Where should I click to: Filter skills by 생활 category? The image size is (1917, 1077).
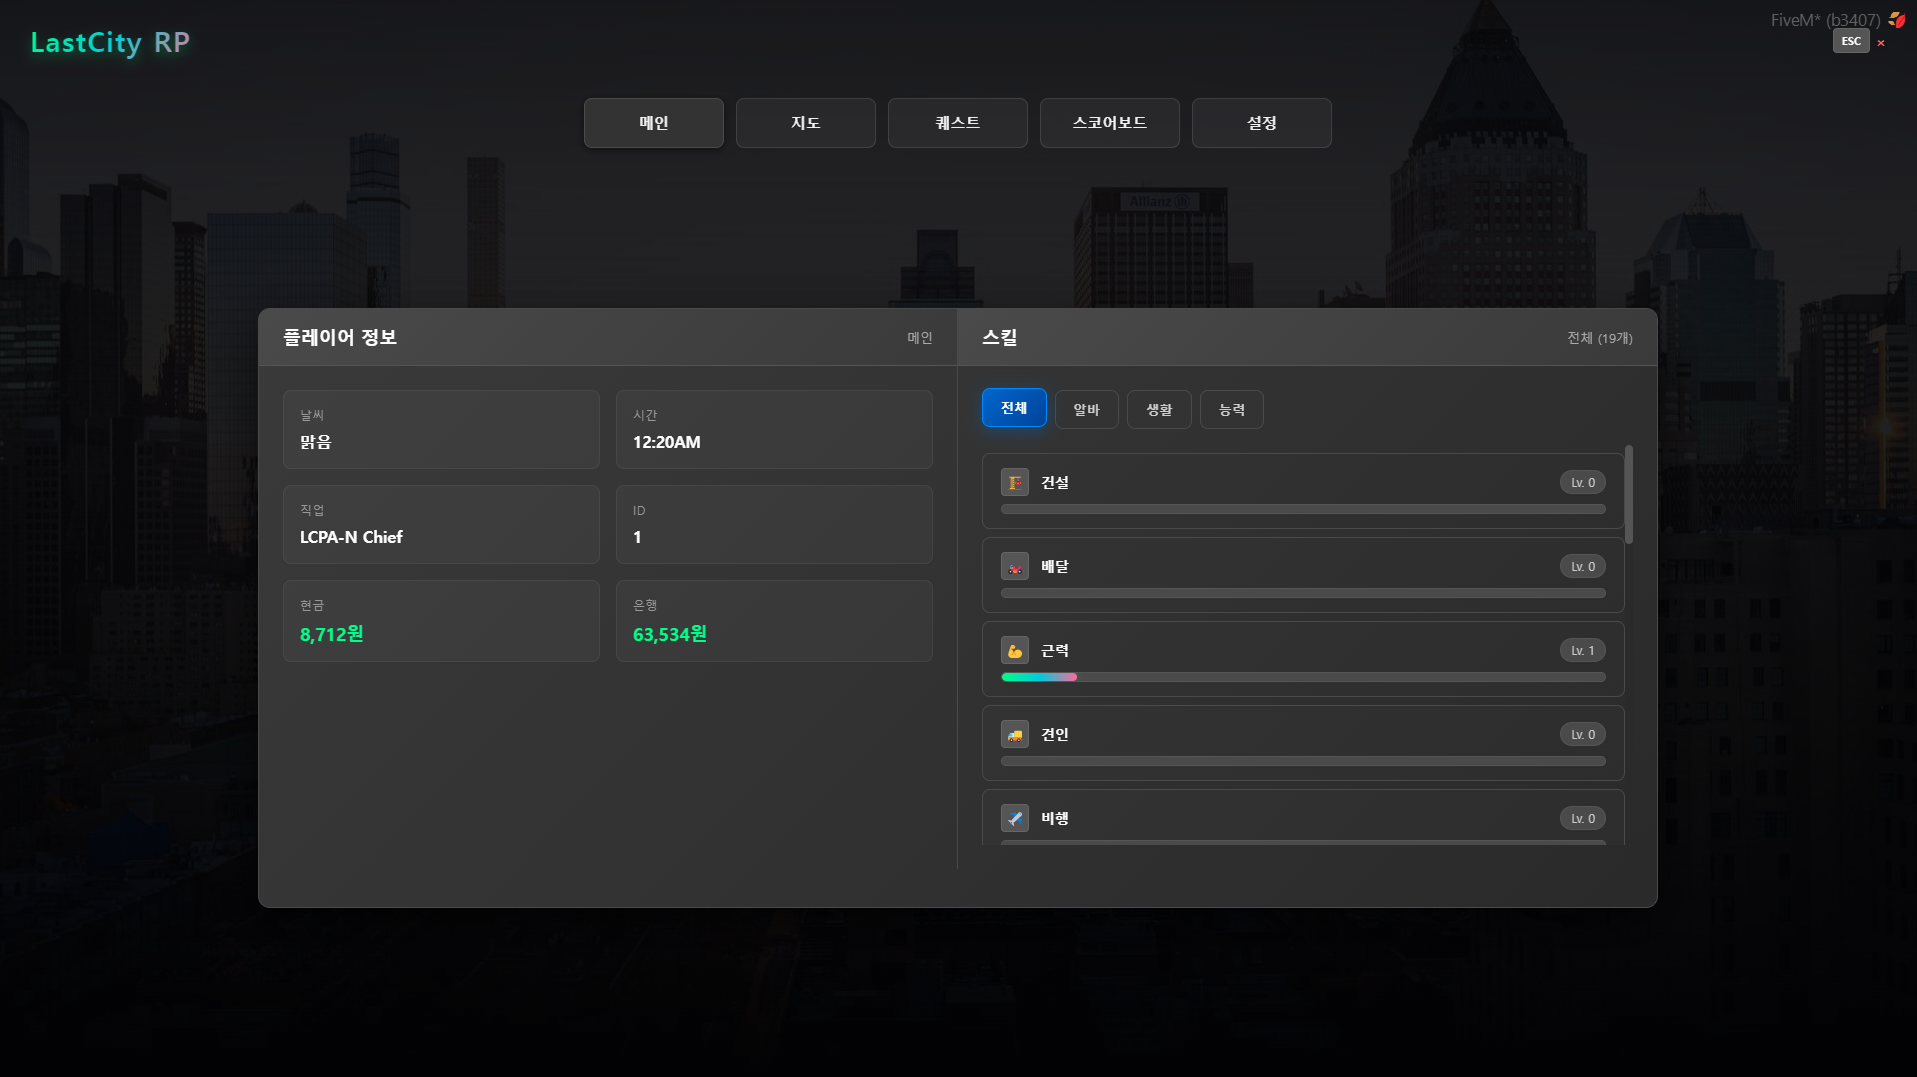point(1159,410)
